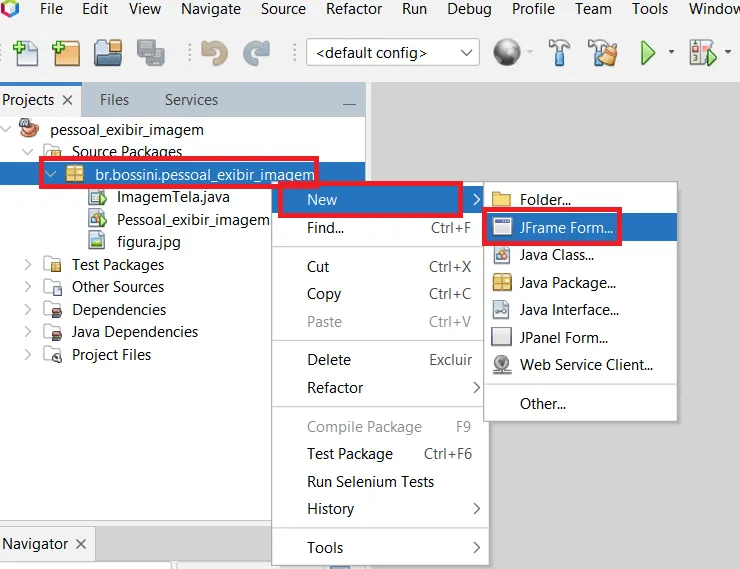Image resolution: width=740 pixels, height=569 pixels.
Task: Choose Web Service Client... in New submenu
Action: pos(580,365)
